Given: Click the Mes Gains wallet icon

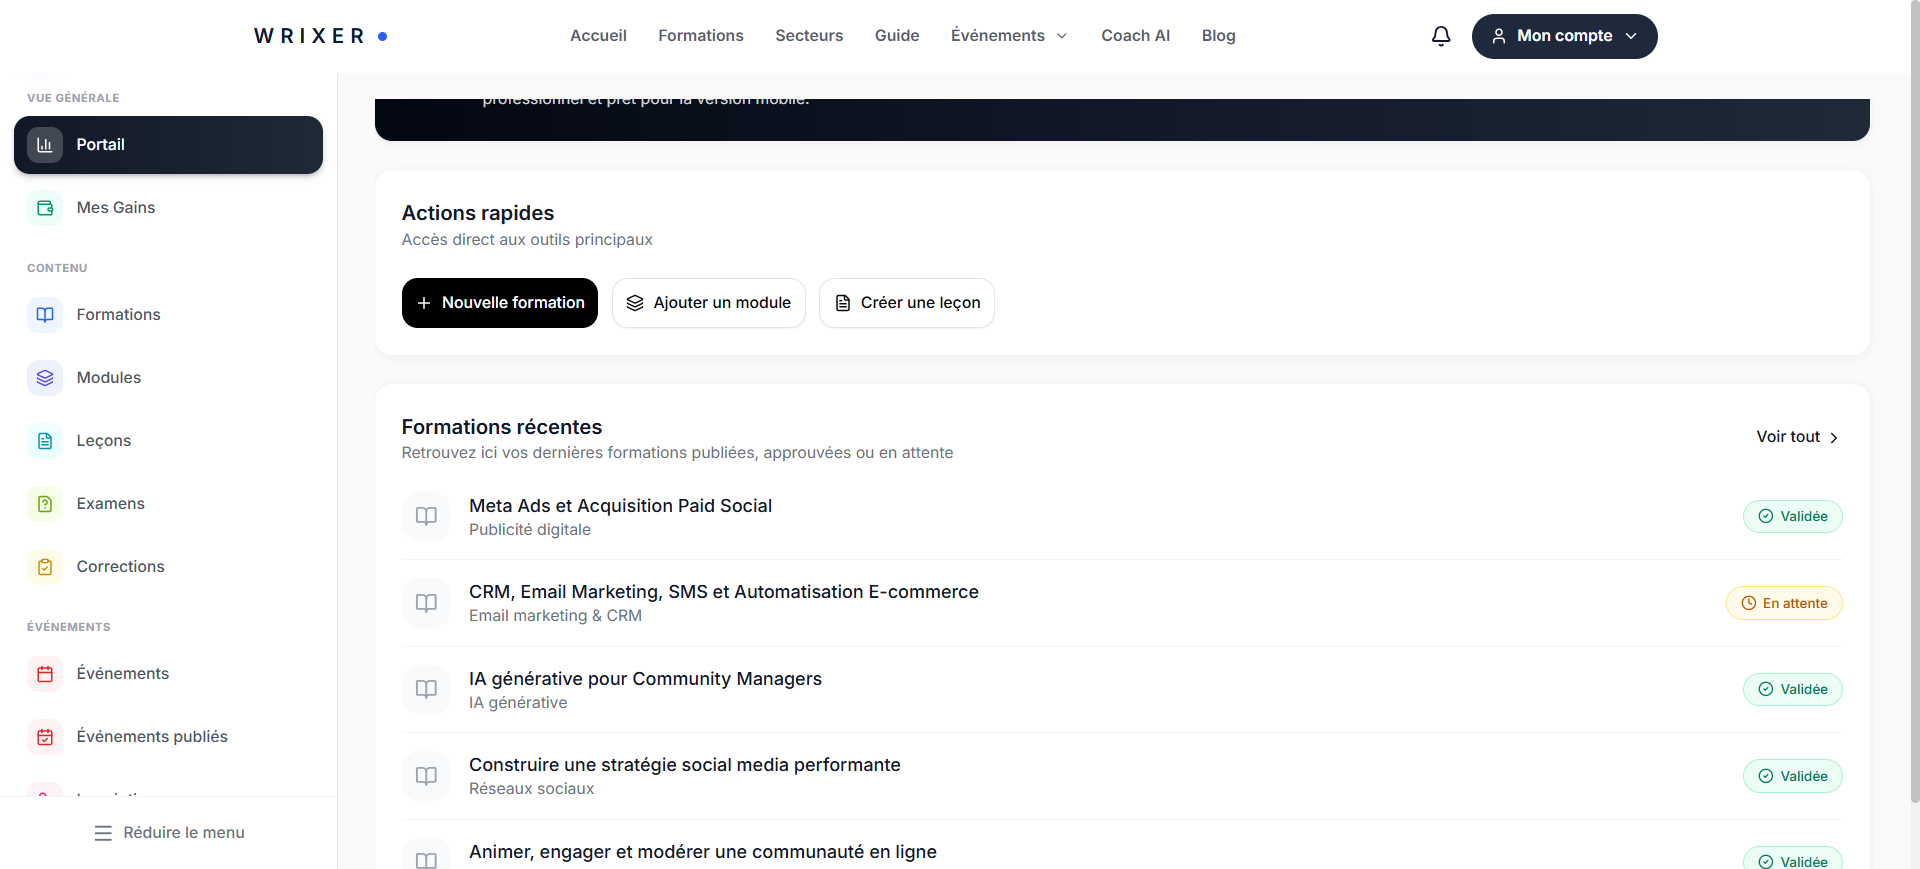Looking at the screenshot, I should [45, 208].
